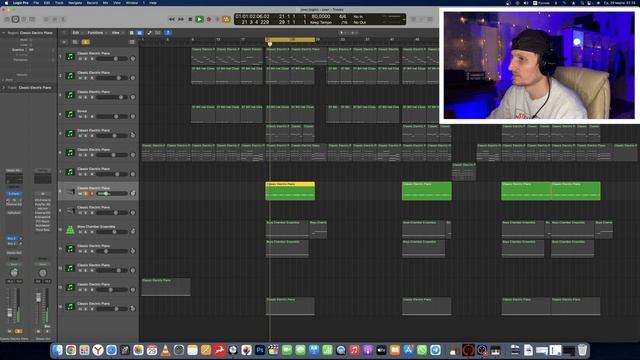This screenshot has height=360, width=640.
Task: Click the yellow Solo button on left channel strip
Action: pyautogui.click(x=18, y=331)
